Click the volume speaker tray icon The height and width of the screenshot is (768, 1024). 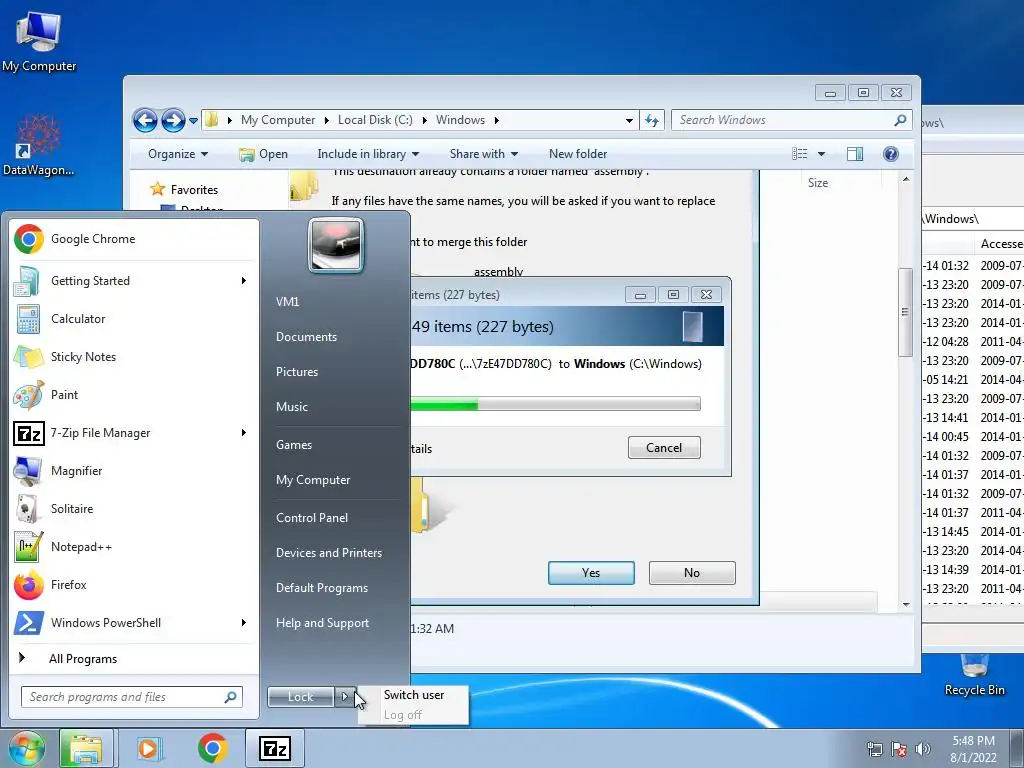pos(923,750)
